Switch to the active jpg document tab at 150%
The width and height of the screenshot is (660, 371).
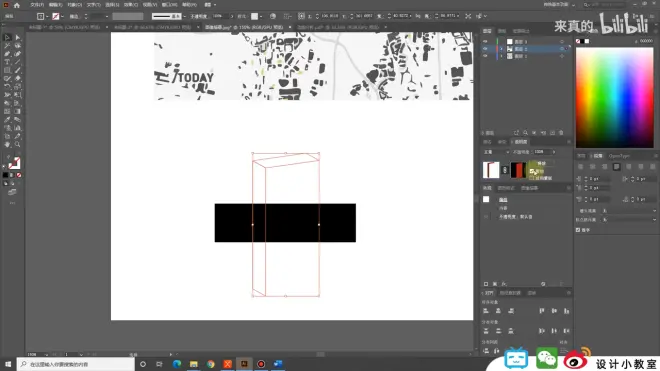[x=244, y=27]
